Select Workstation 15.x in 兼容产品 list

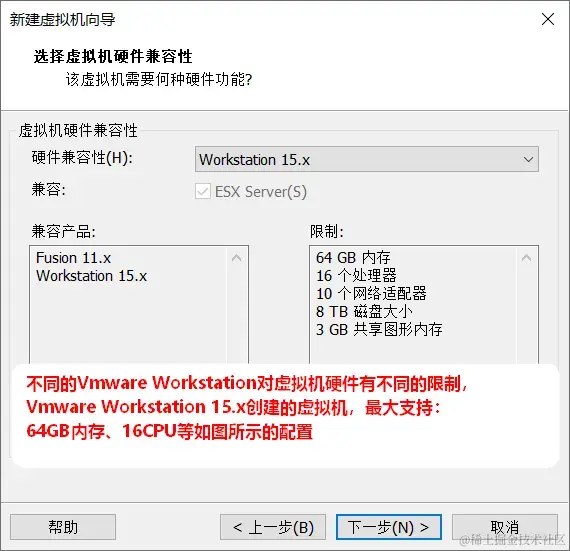click(x=91, y=276)
